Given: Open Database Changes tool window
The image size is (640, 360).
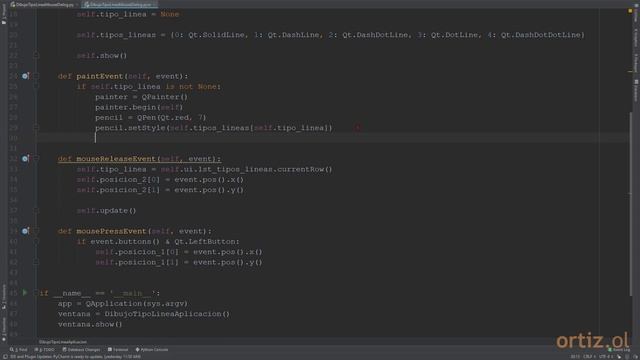Looking at the screenshot, I should coord(81,350).
